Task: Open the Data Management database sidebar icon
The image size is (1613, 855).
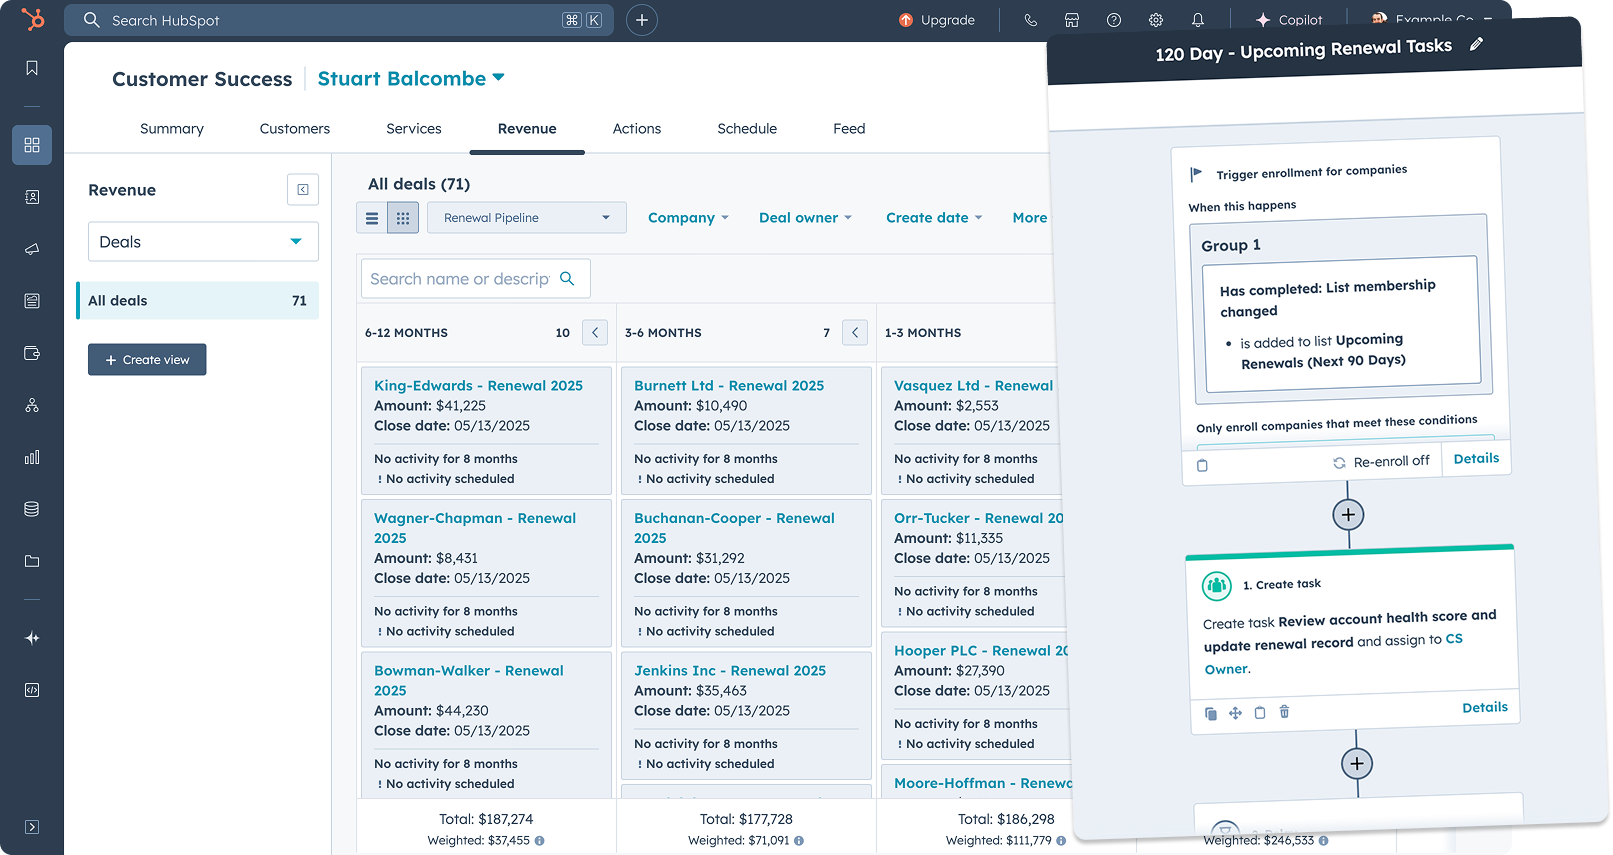Action: (x=32, y=509)
